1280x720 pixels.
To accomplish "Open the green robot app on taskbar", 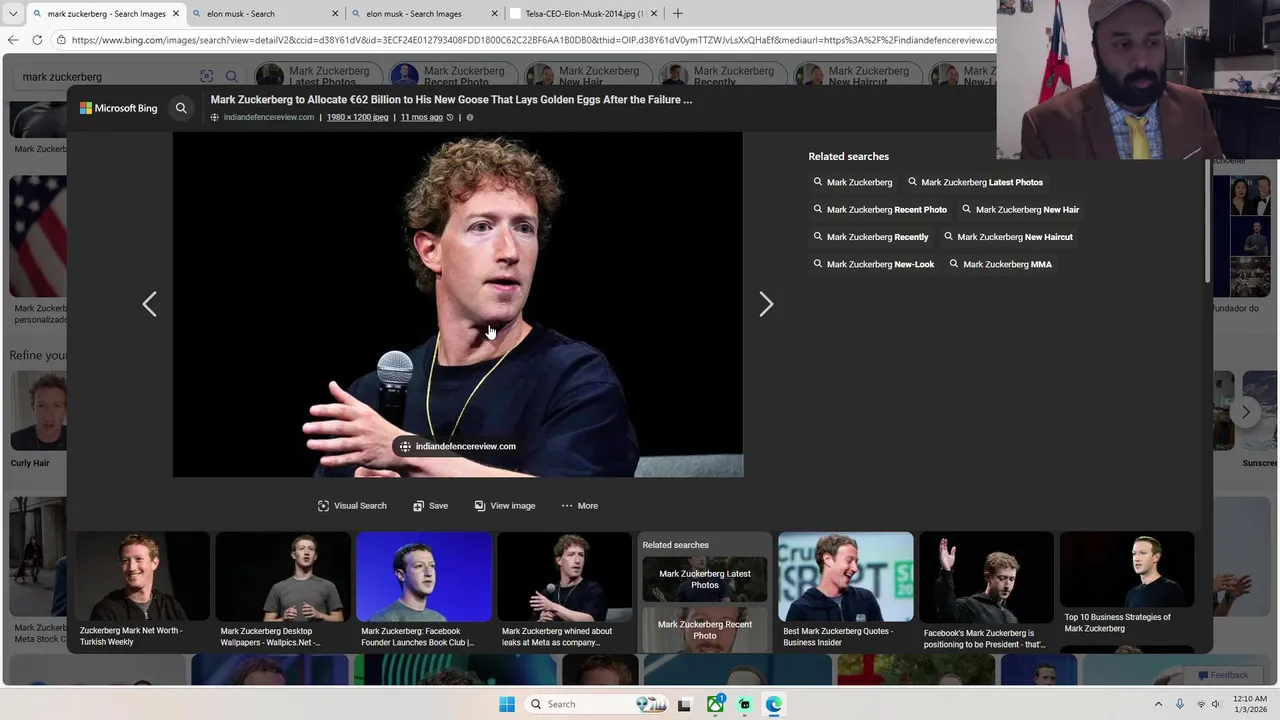I will 745,705.
